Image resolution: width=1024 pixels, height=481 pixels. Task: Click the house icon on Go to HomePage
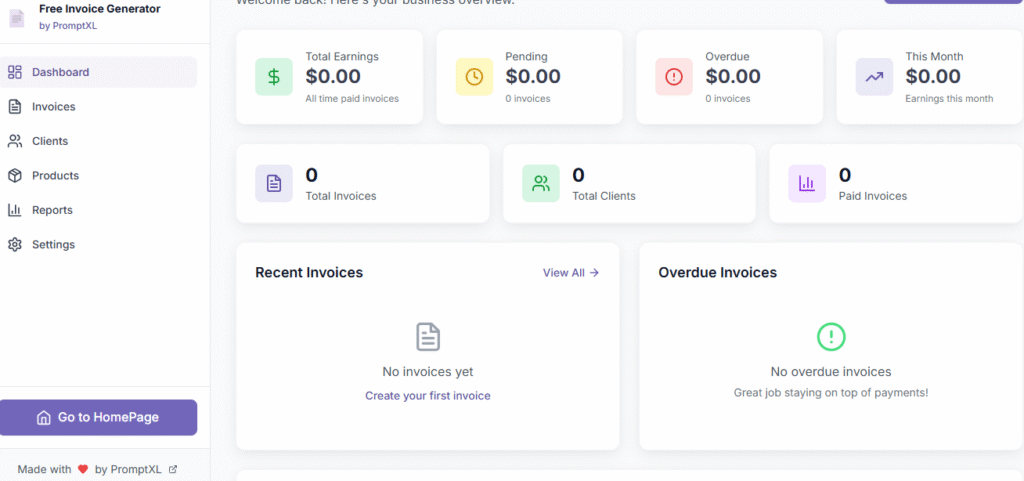(x=44, y=418)
